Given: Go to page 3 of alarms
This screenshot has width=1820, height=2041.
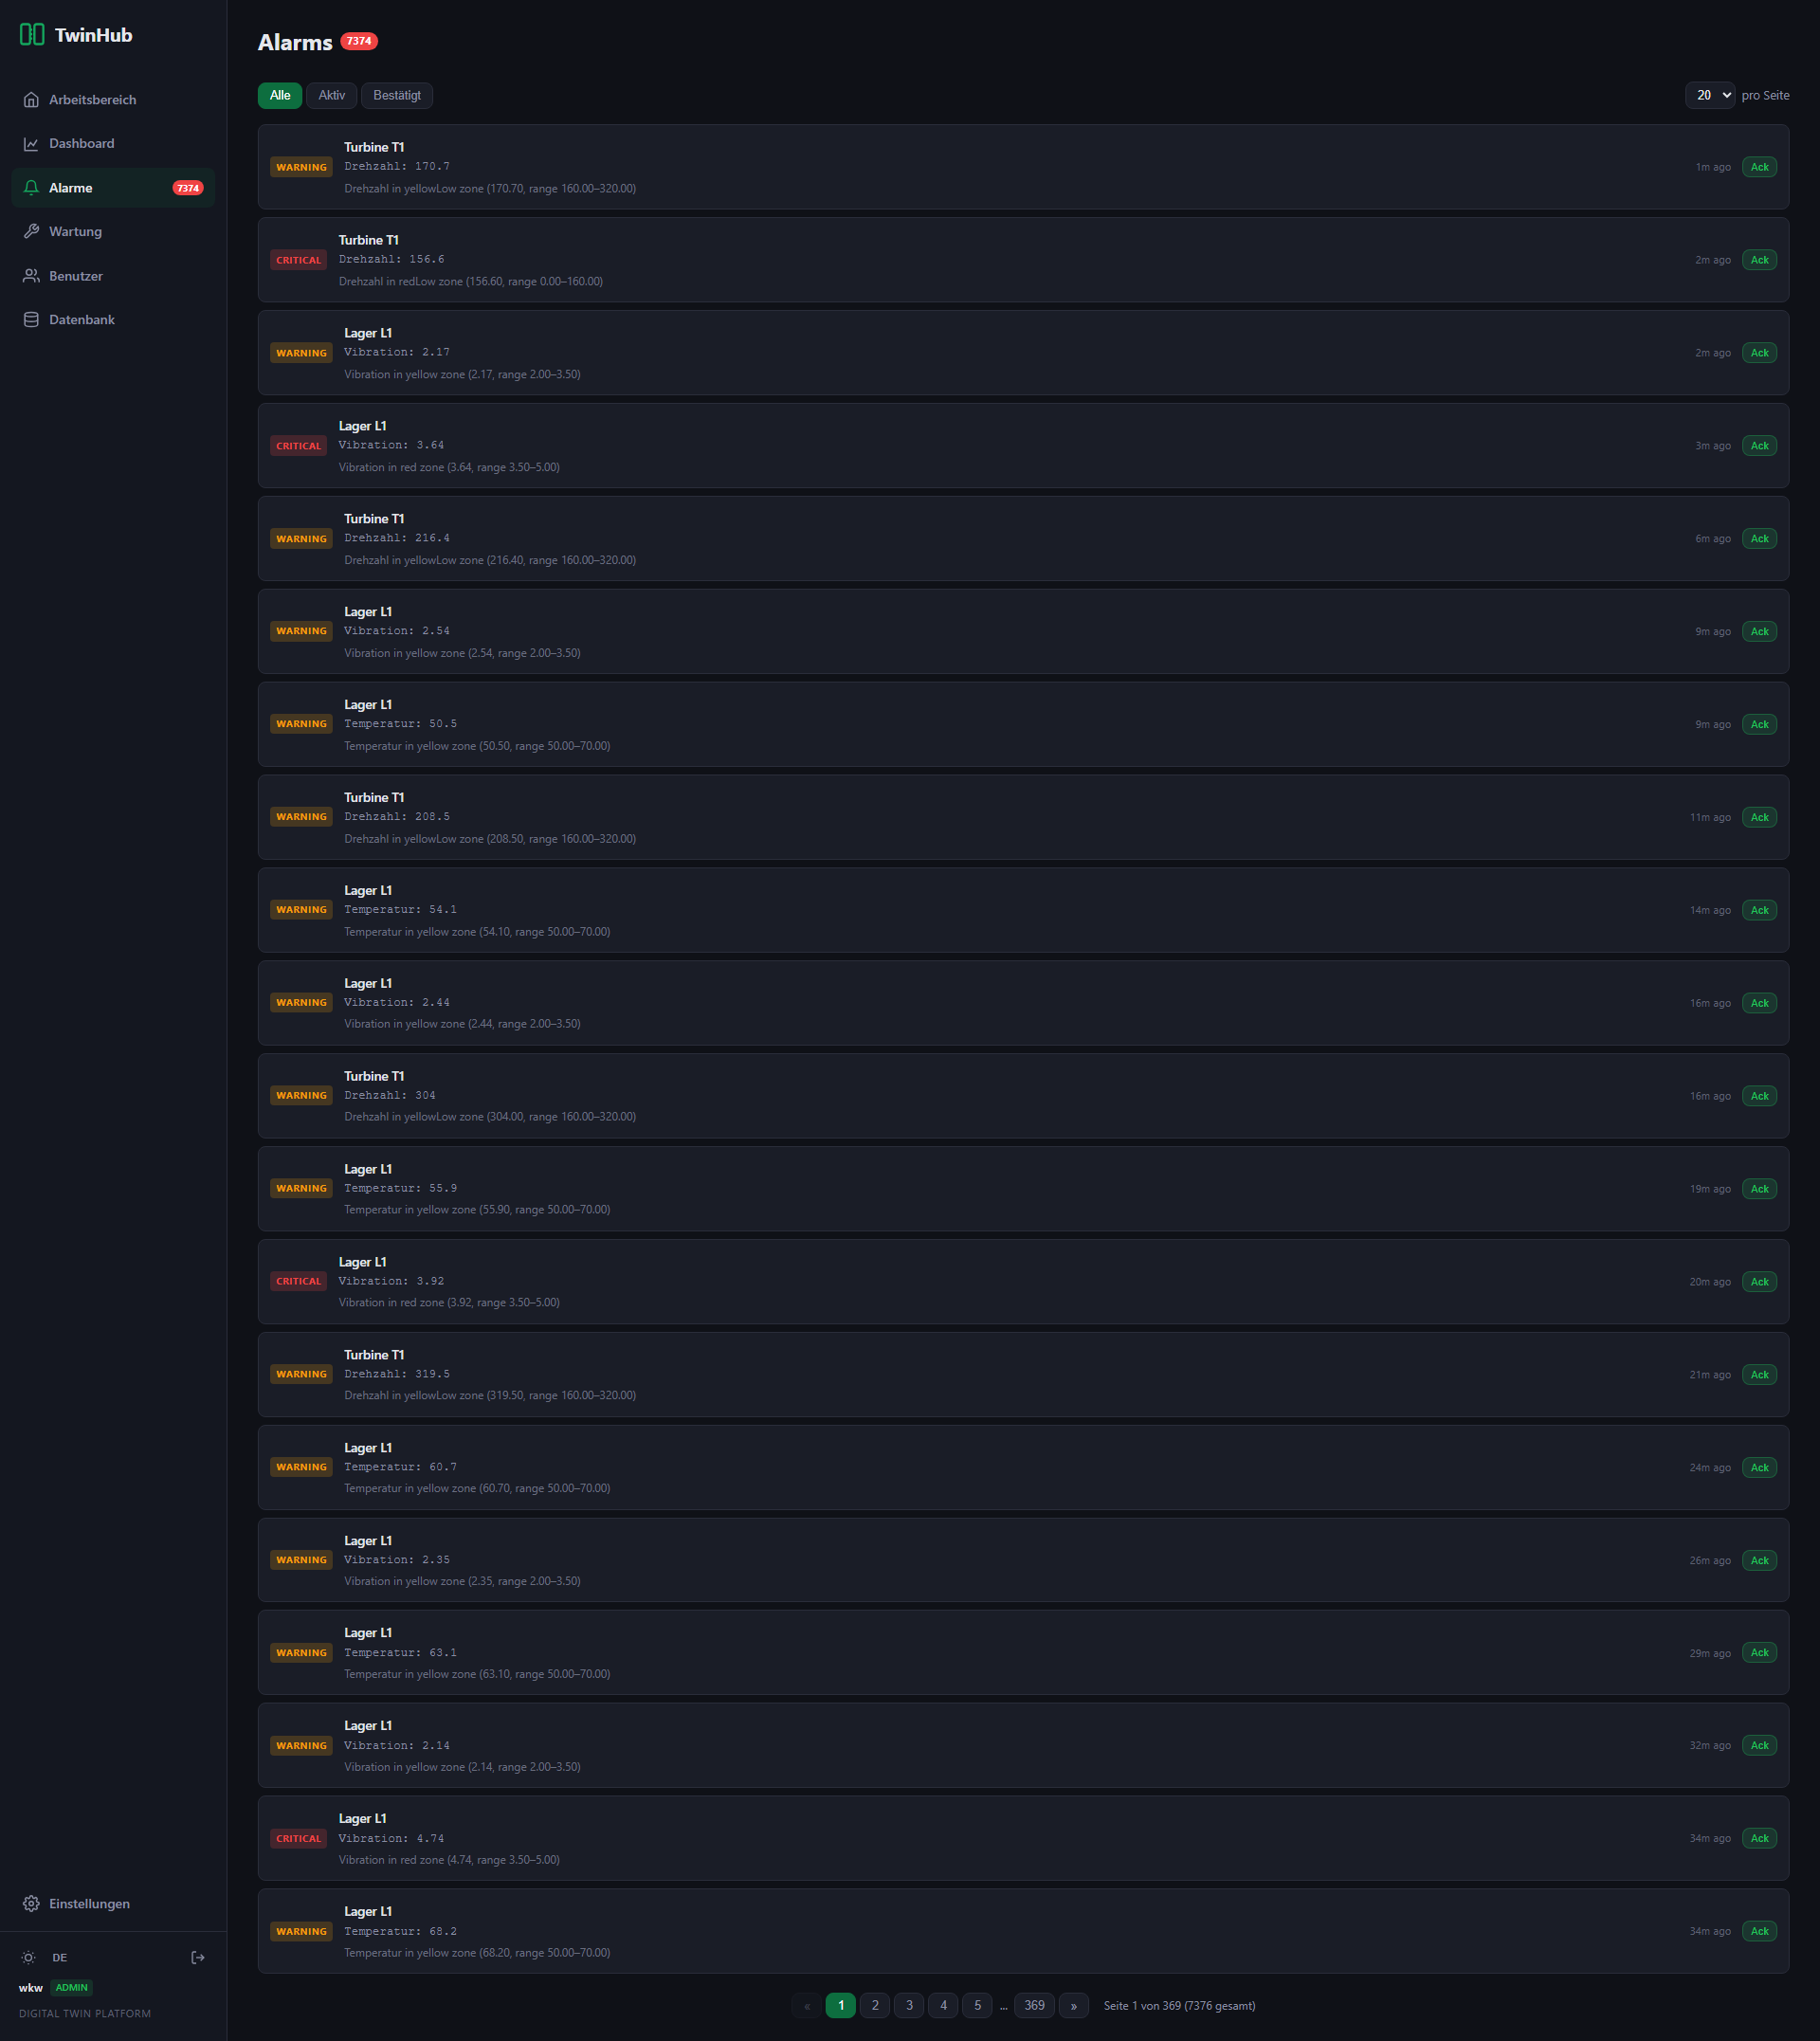Looking at the screenshot, I should click(909, 2006).
